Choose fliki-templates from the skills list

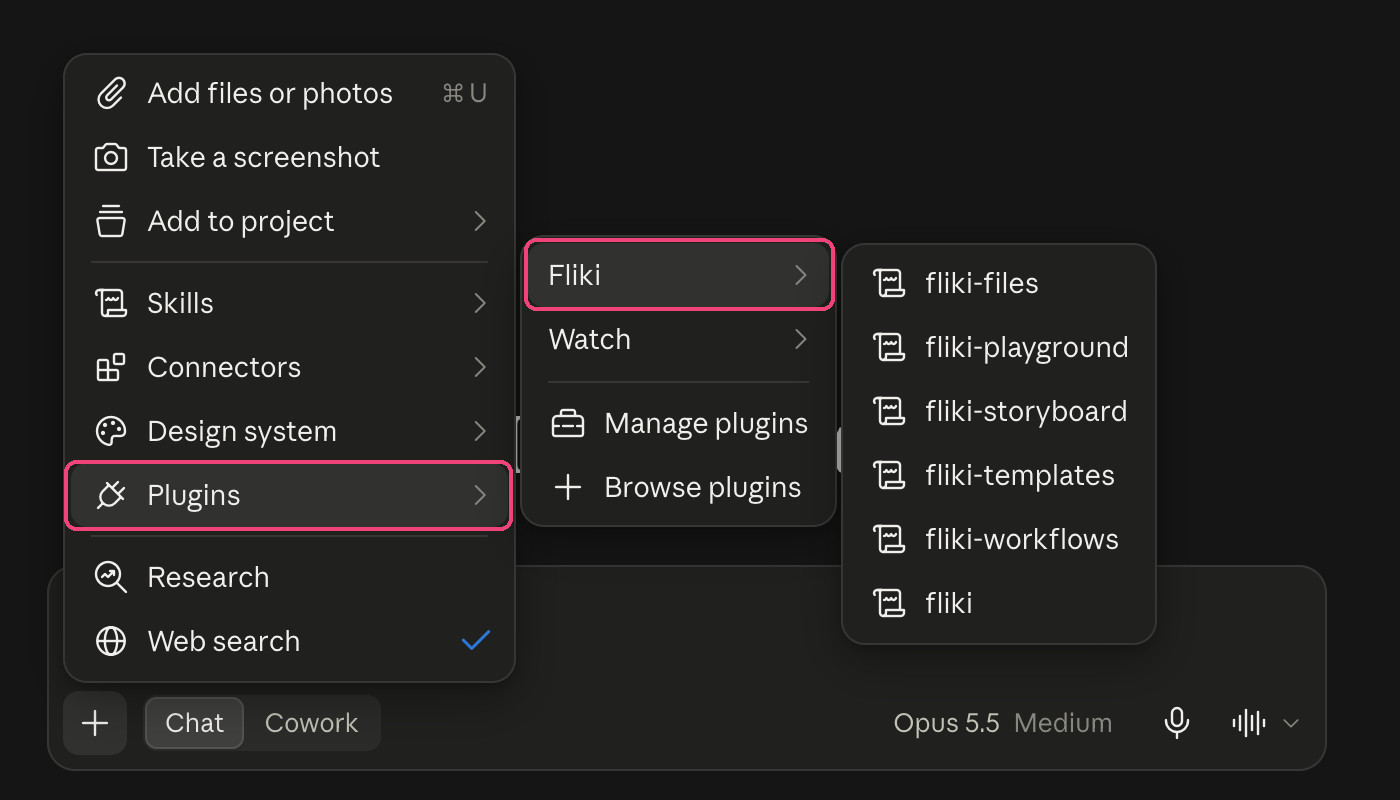point(999,476)
